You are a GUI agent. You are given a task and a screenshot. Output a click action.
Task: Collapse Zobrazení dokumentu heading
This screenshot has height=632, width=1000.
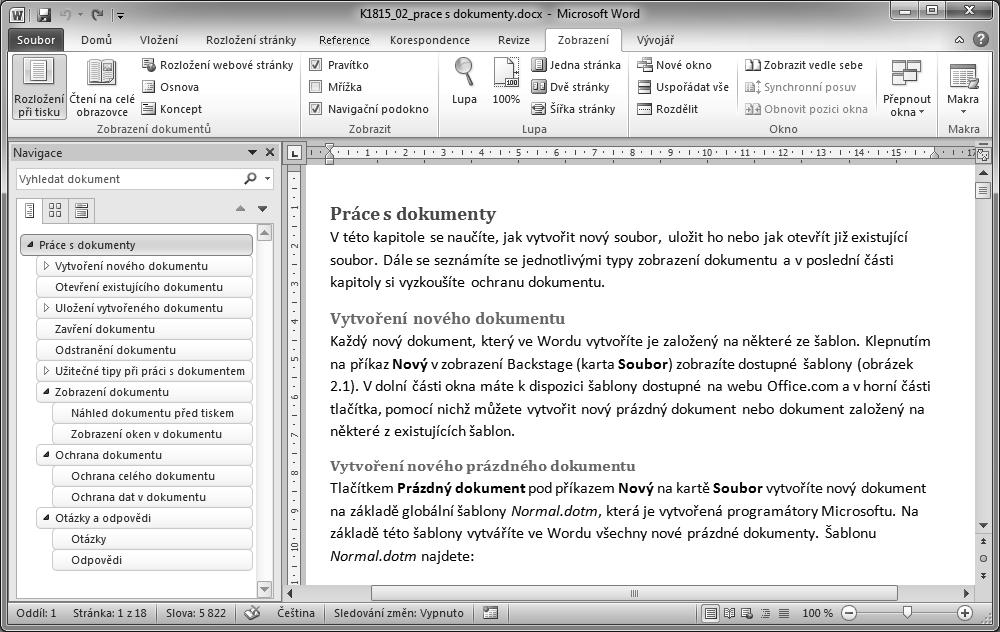pyautogui.click(x=46, y=392)
